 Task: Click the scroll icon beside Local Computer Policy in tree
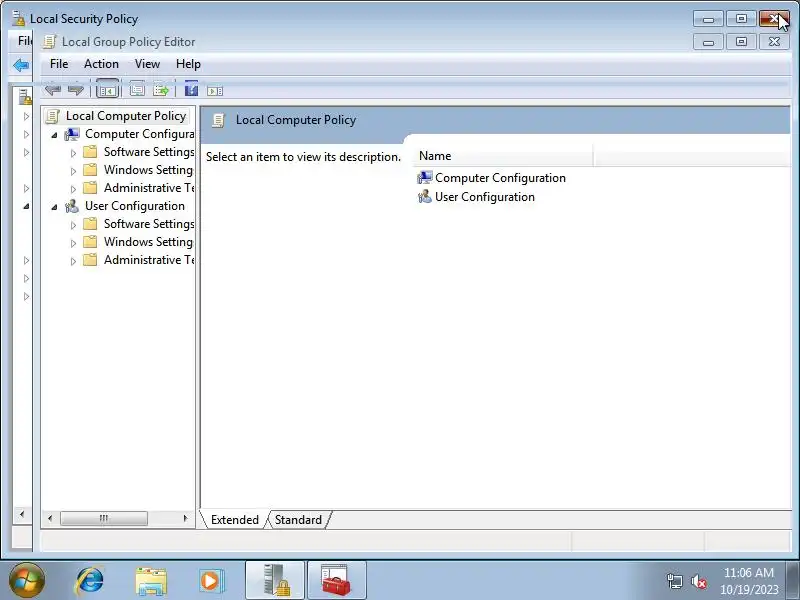[x=53, y=116]
